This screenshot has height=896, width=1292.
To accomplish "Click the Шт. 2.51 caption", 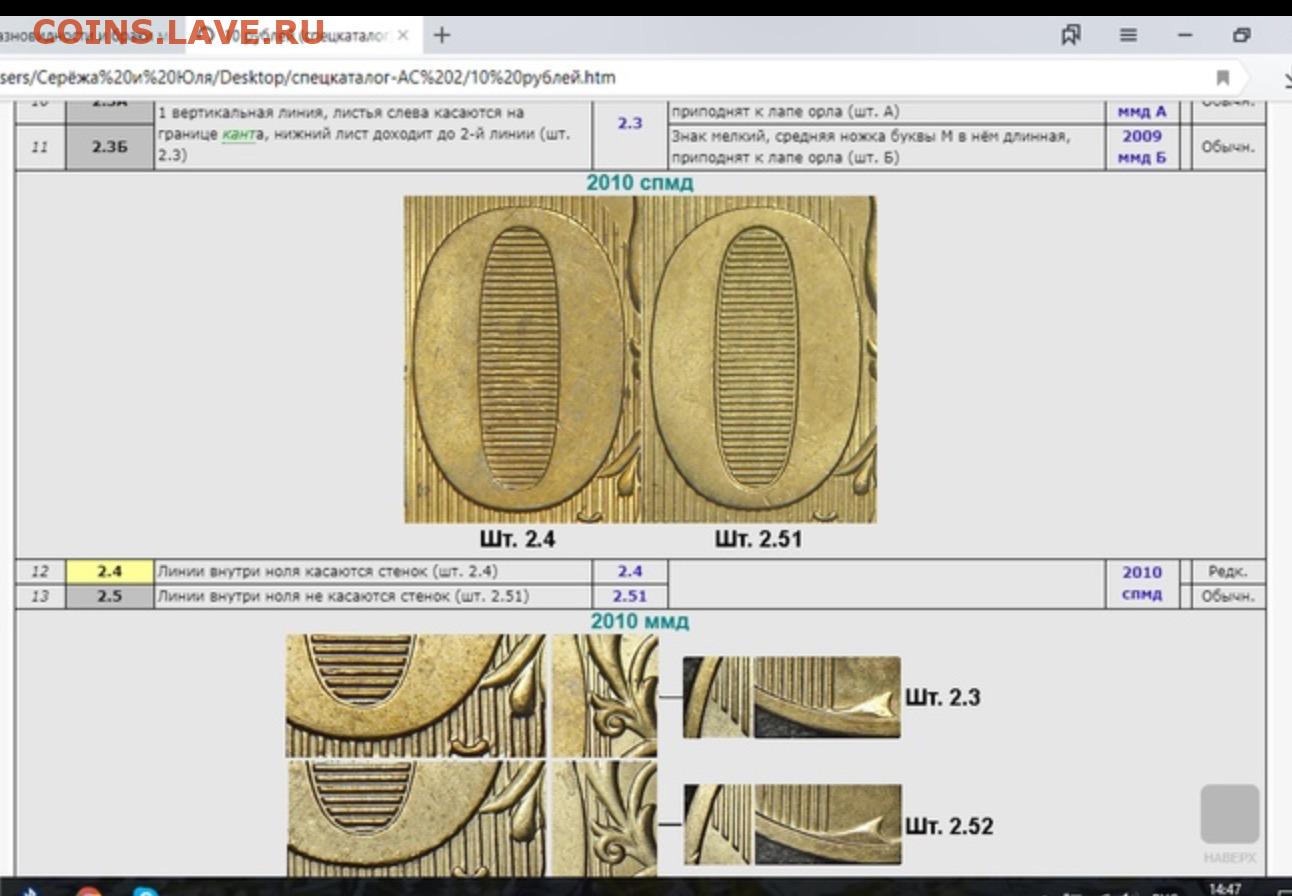I will click(x=758, y=540).
